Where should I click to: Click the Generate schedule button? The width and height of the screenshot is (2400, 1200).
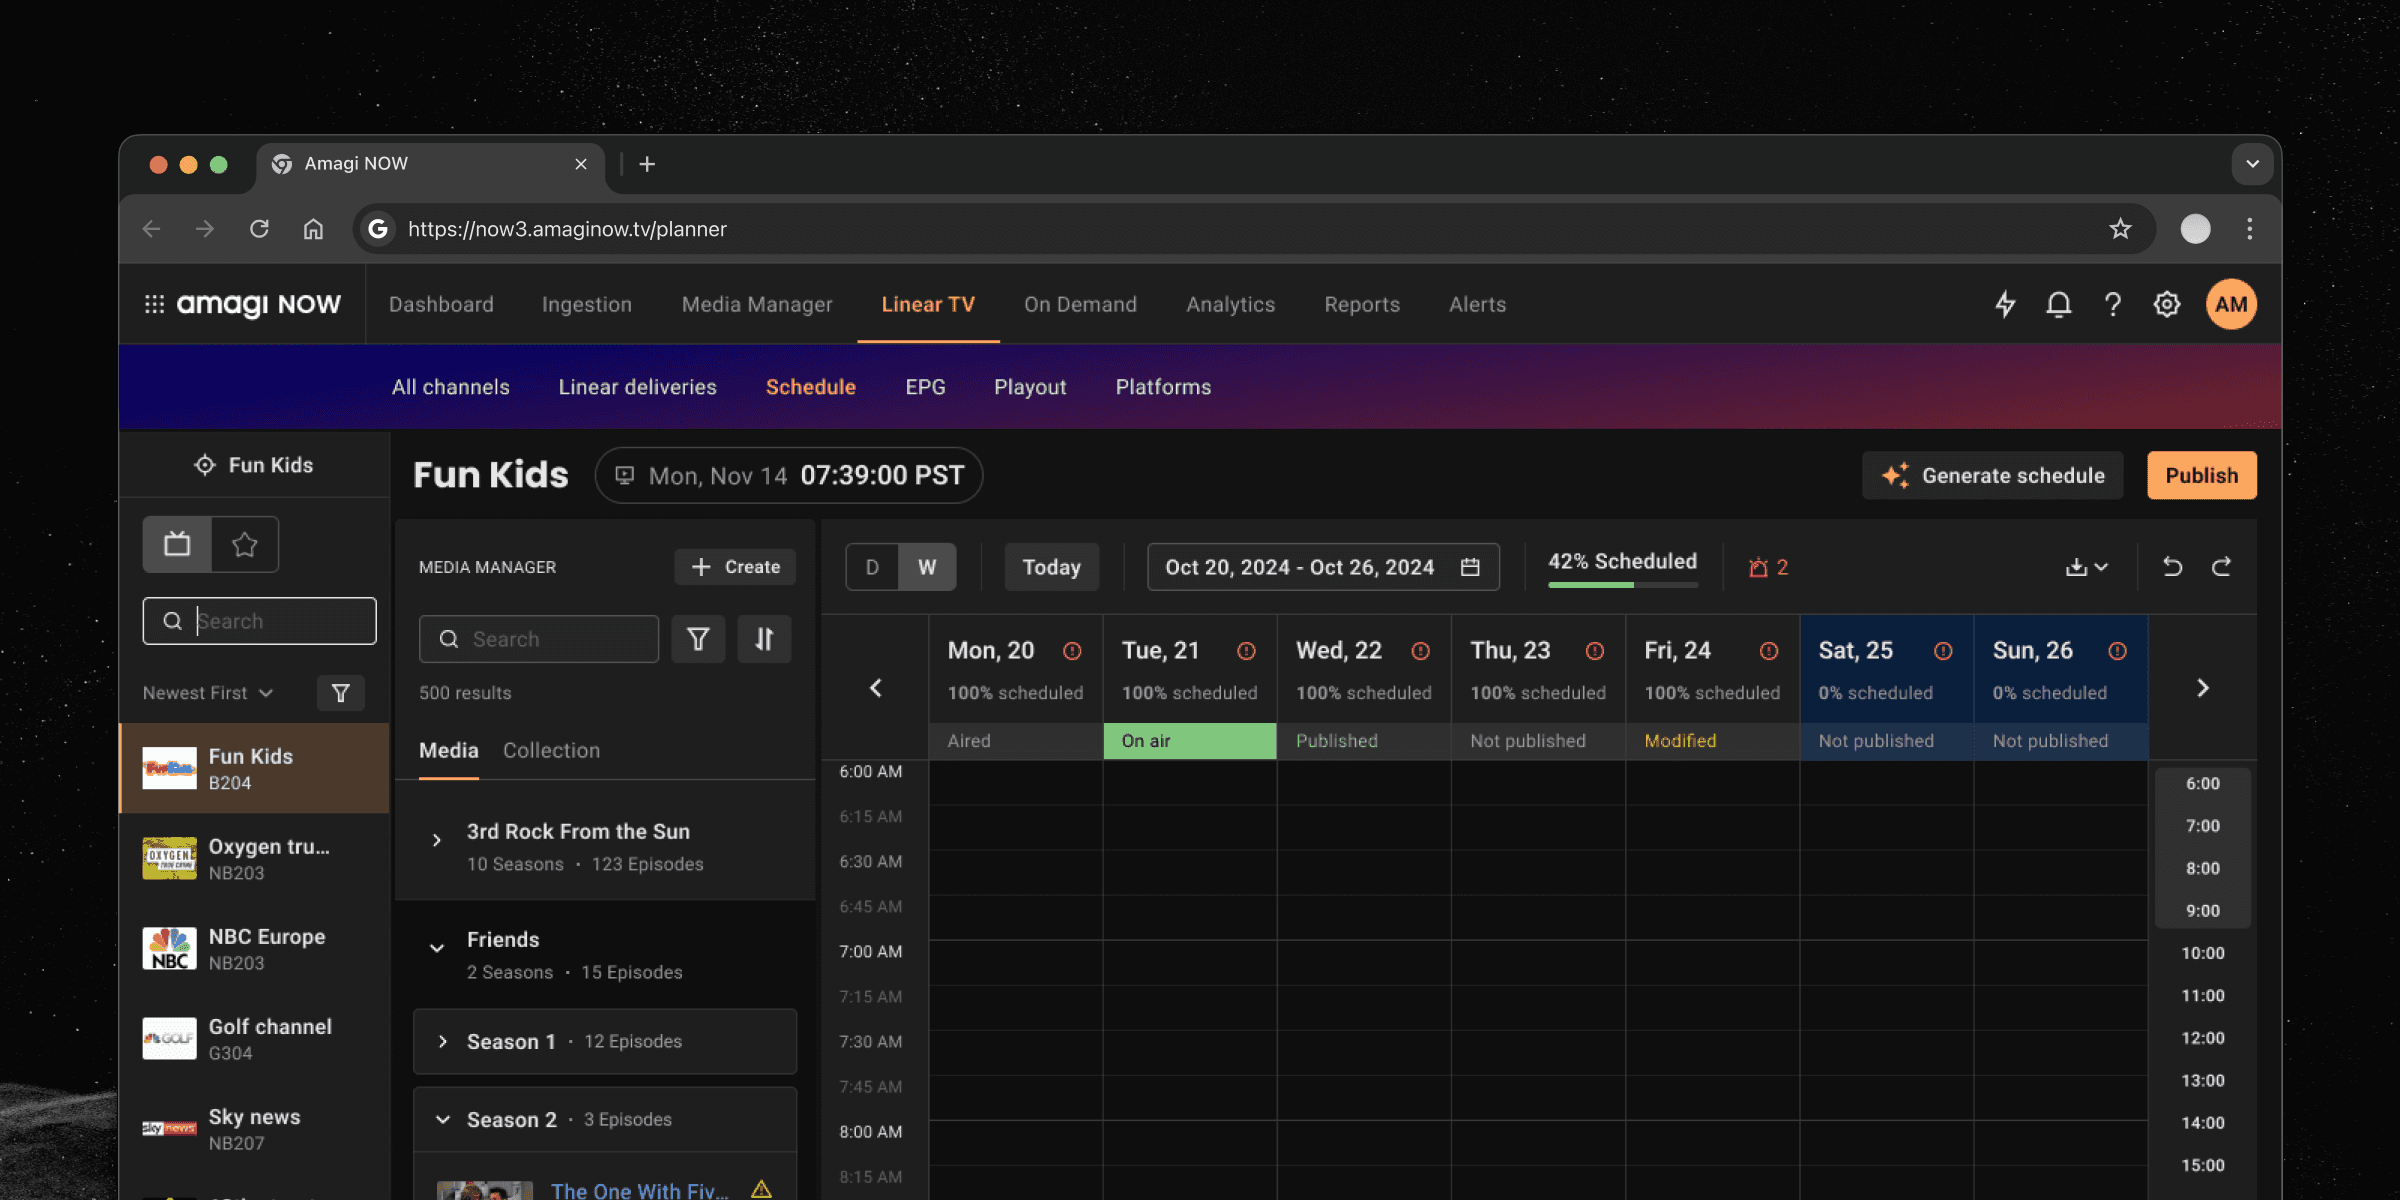(x=1993, y=475)
